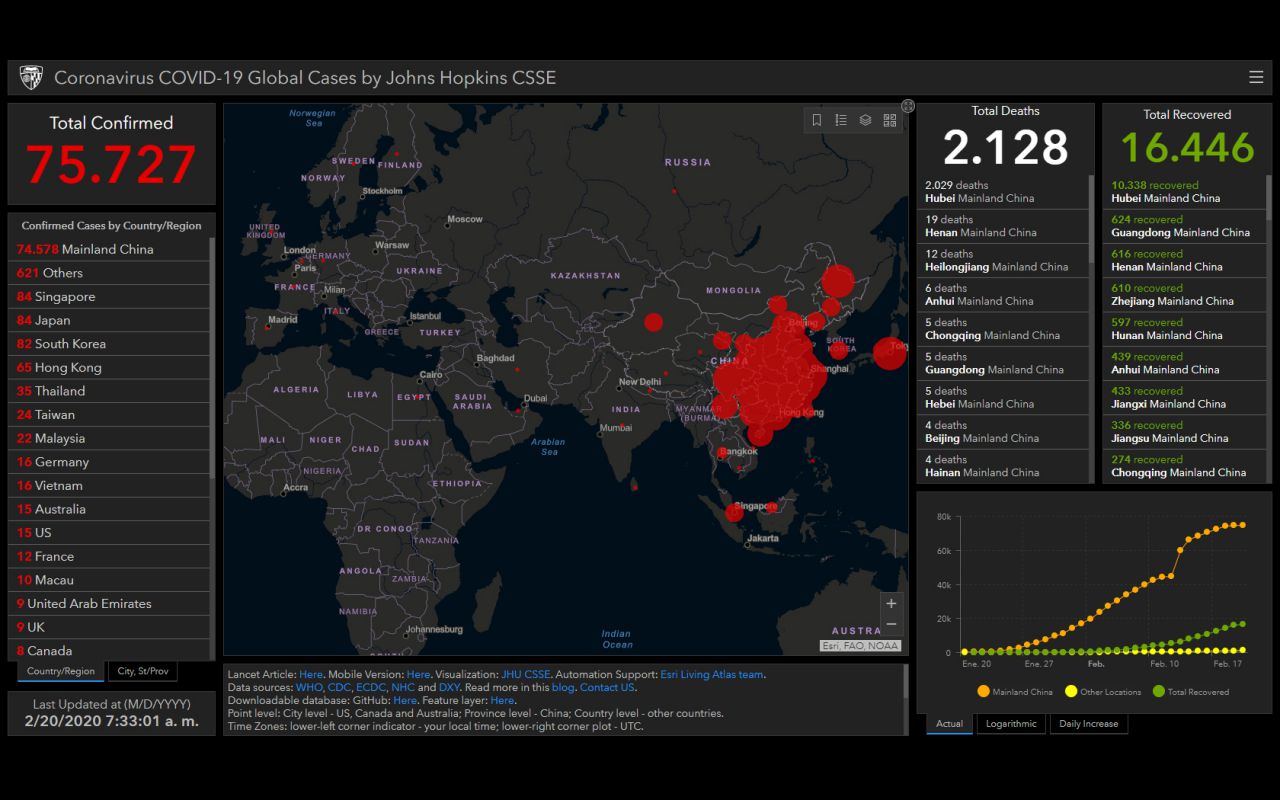Open the Esri Living Atlas team link
This screenshot has width=1280, height=800.
coord(711,674)
